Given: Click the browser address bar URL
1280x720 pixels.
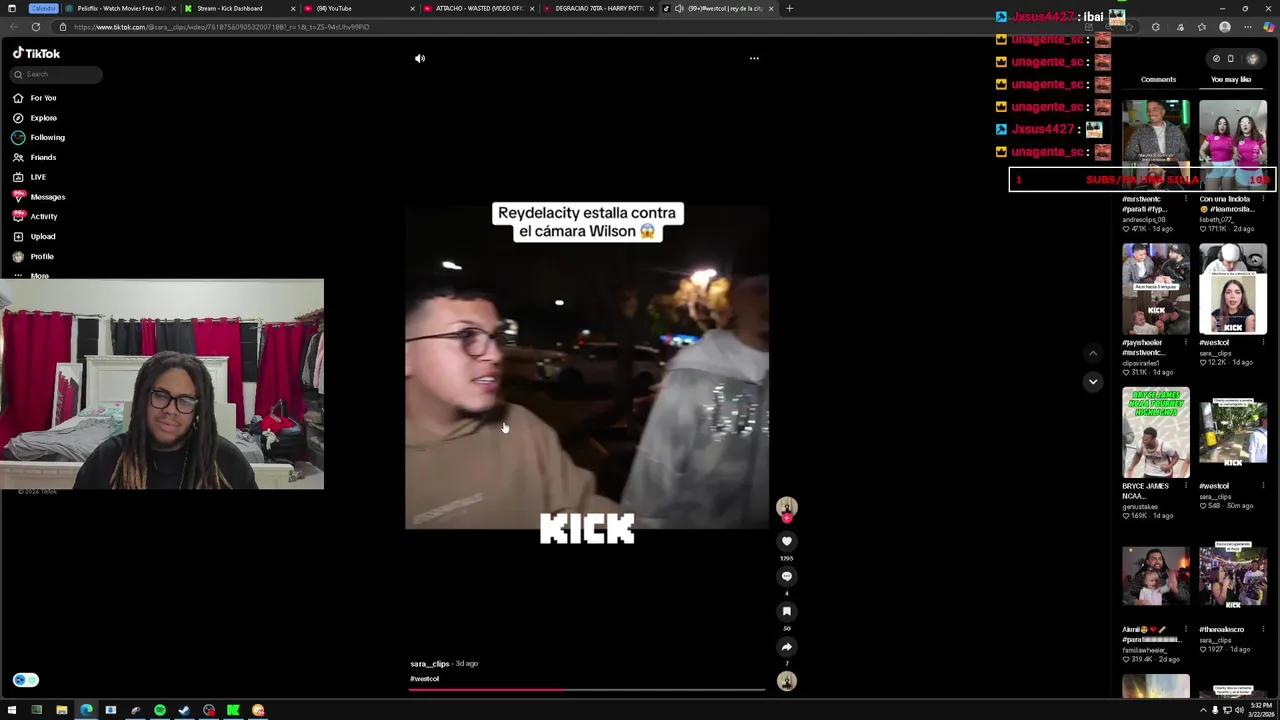Looking at the screenshot, I should [222, 27].
